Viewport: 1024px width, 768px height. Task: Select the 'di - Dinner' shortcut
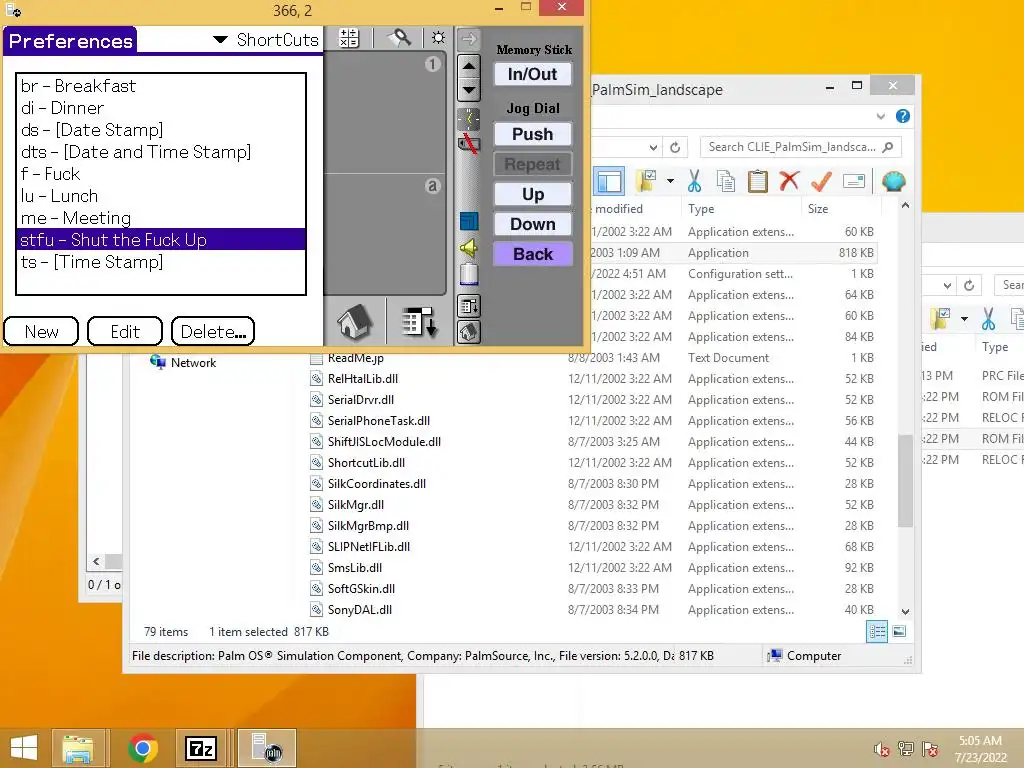click(161, 108)
